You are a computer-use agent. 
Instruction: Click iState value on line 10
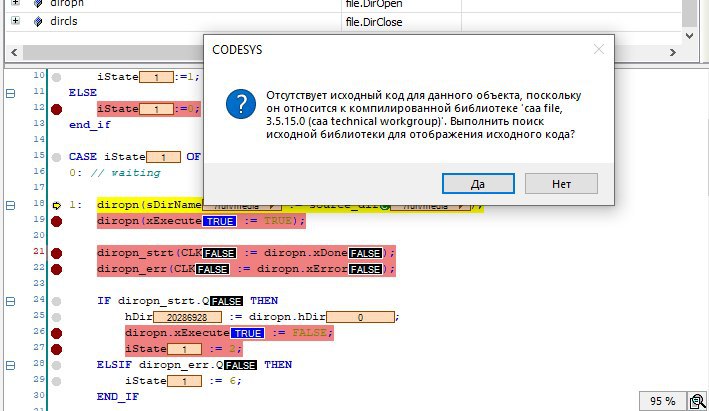[156, 77]
